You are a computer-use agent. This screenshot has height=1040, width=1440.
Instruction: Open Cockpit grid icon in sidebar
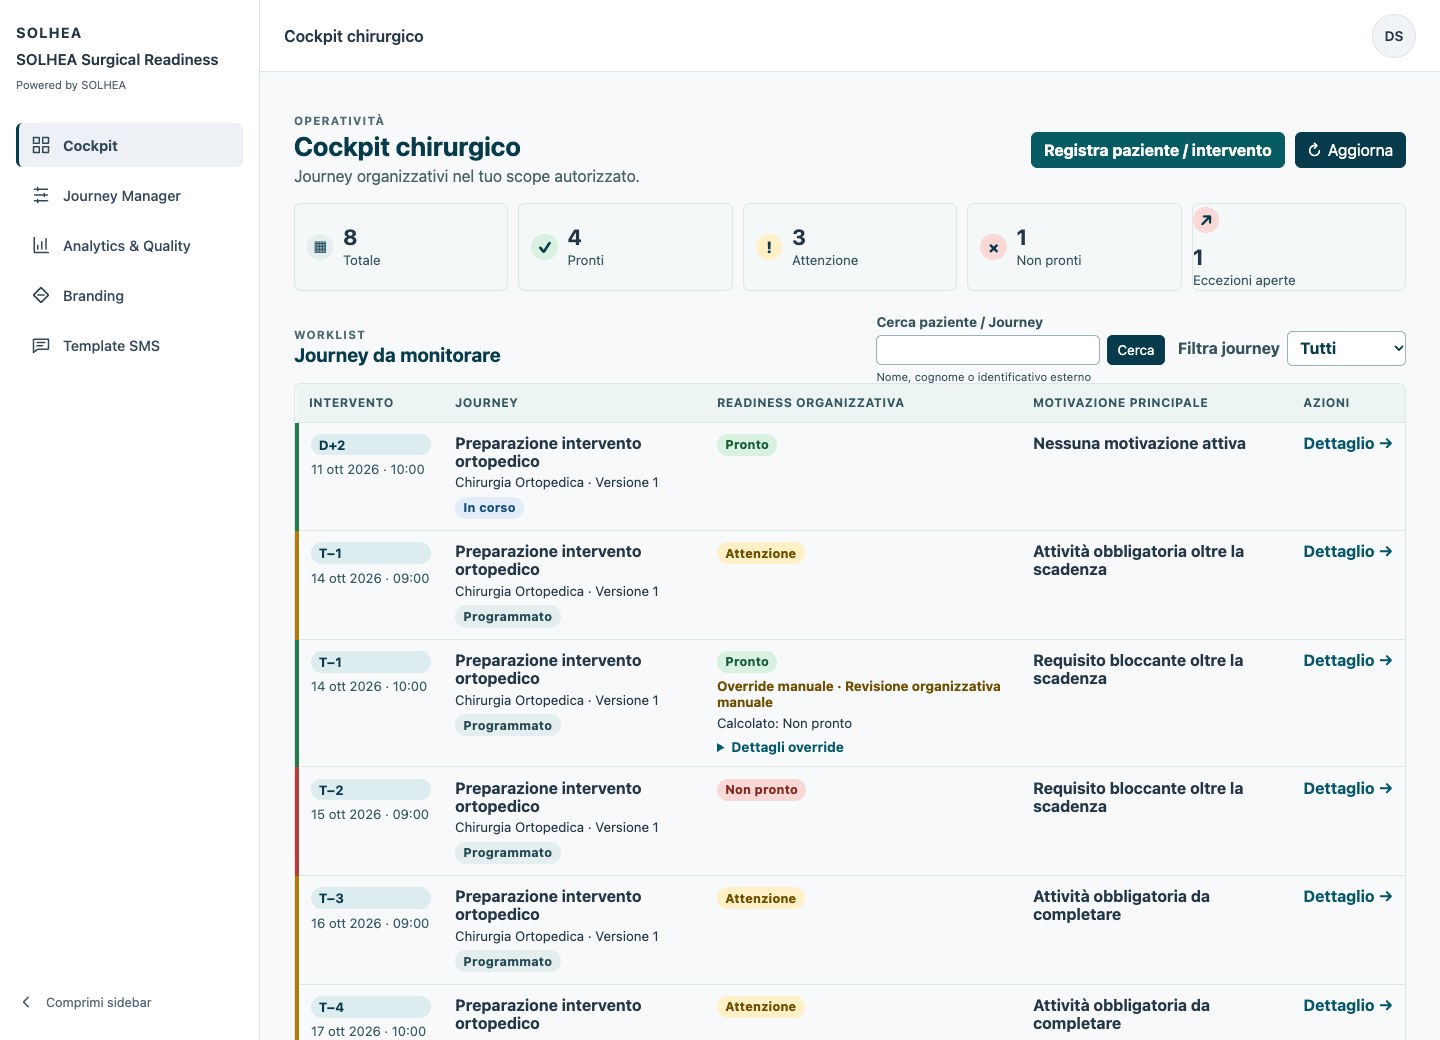pyautogui.click(x=41, y=145)
